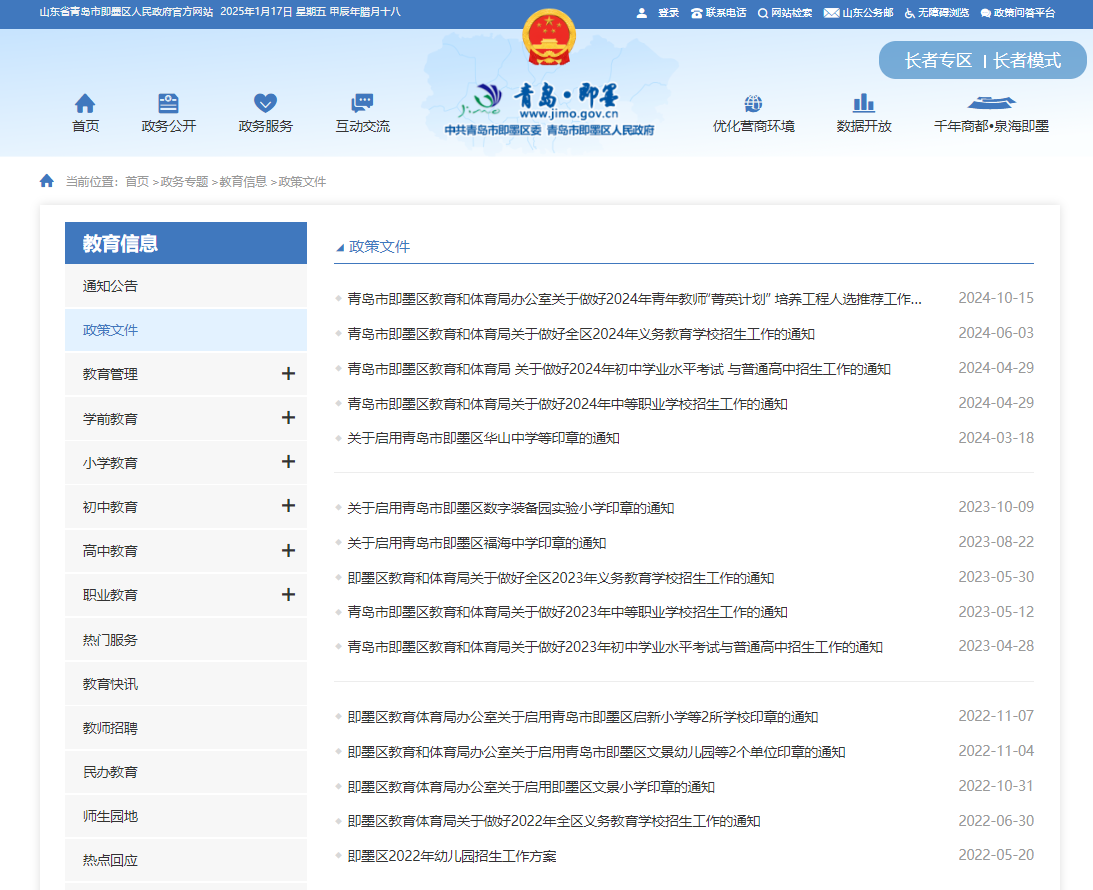This screenshot has width=1093, height=890.
Task: Click the national emblem logo
Action: click(x=549, y=37)
